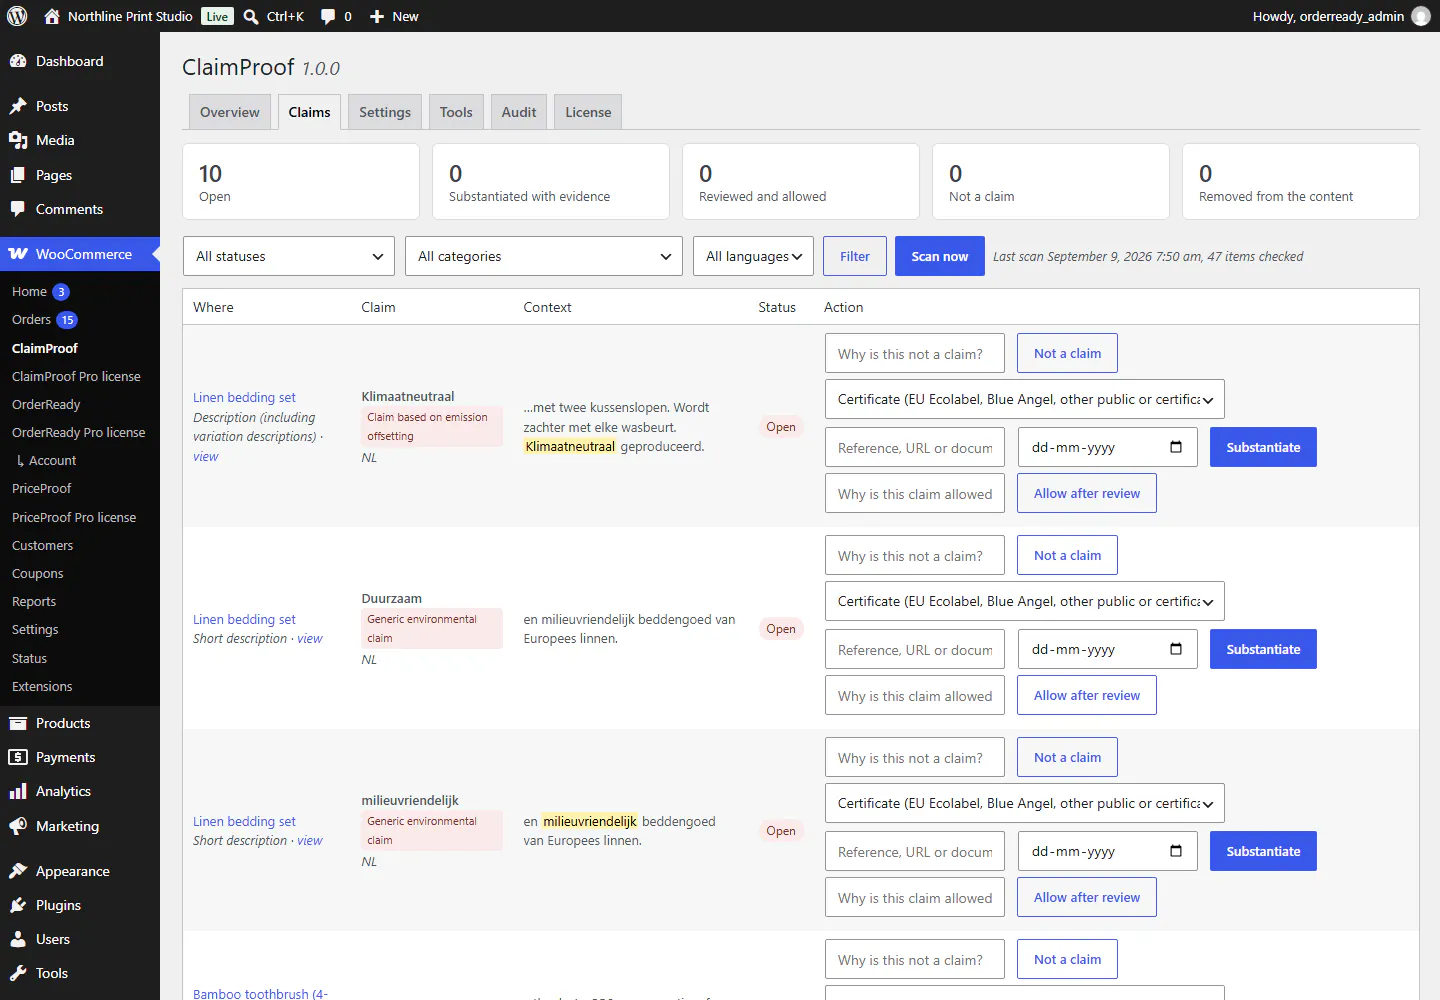Click the dd-mm-yyyy date field for Duurzaam
Viewport: 1440px width, 1000px height.
[x=1107, y=649]
